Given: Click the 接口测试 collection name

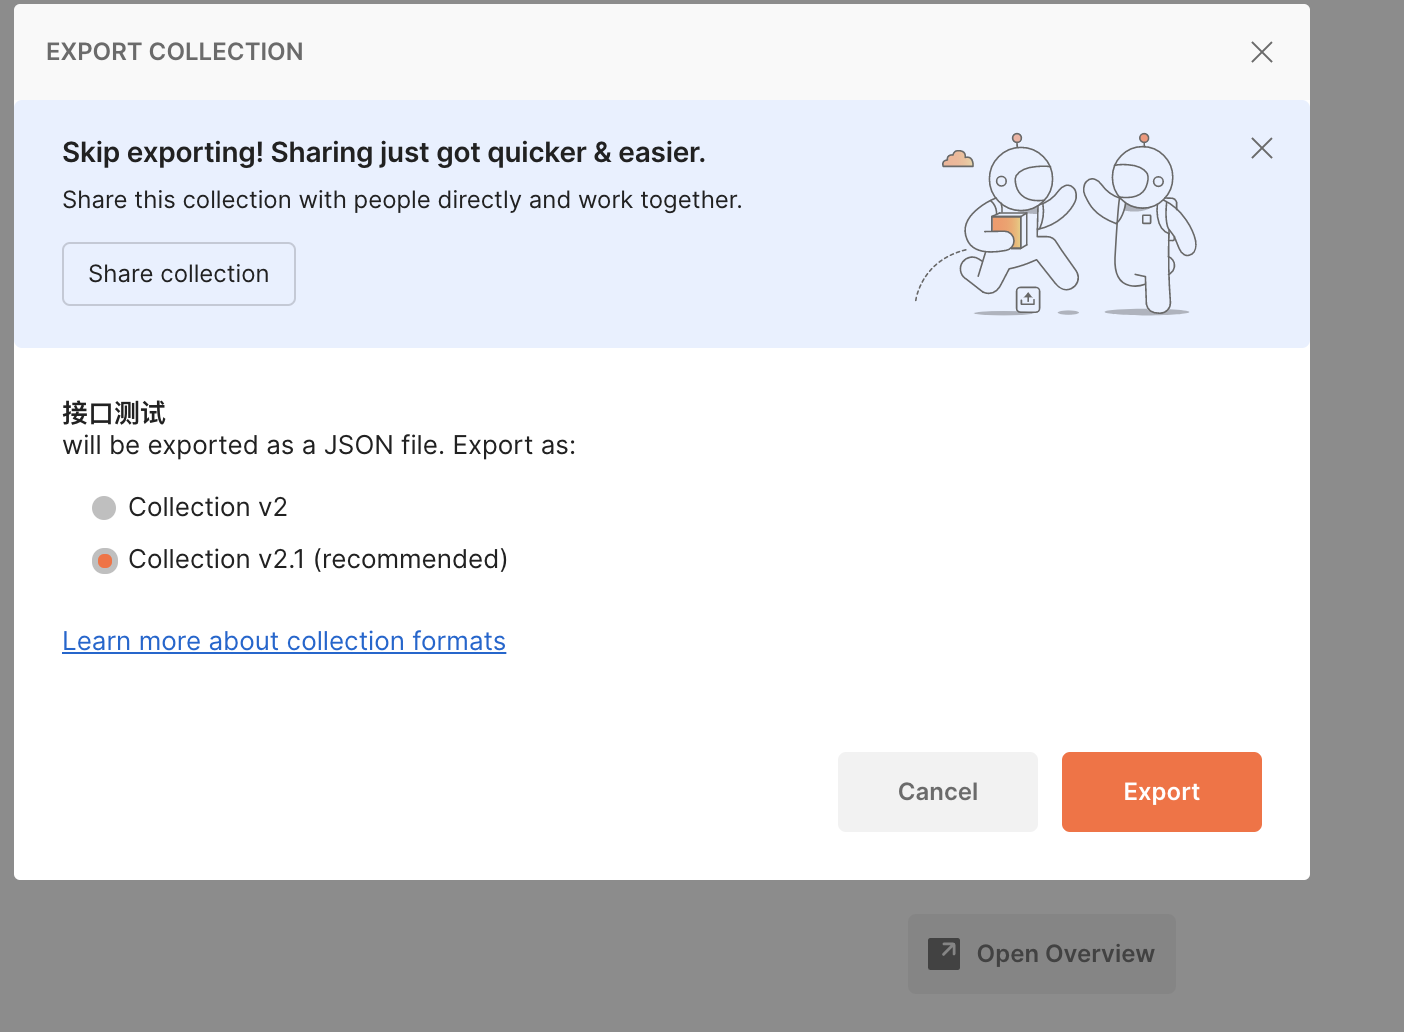Looking at the screenshot, I should point(114,413).
